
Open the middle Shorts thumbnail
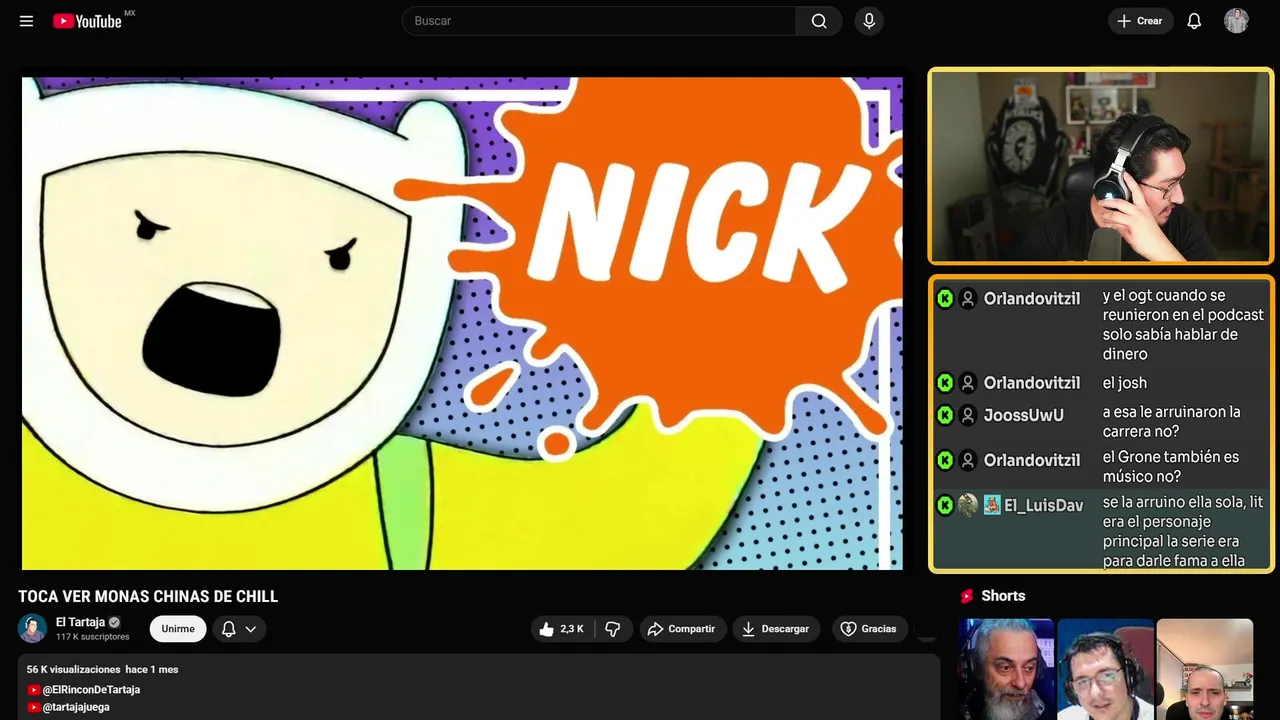pos(1105,669)
